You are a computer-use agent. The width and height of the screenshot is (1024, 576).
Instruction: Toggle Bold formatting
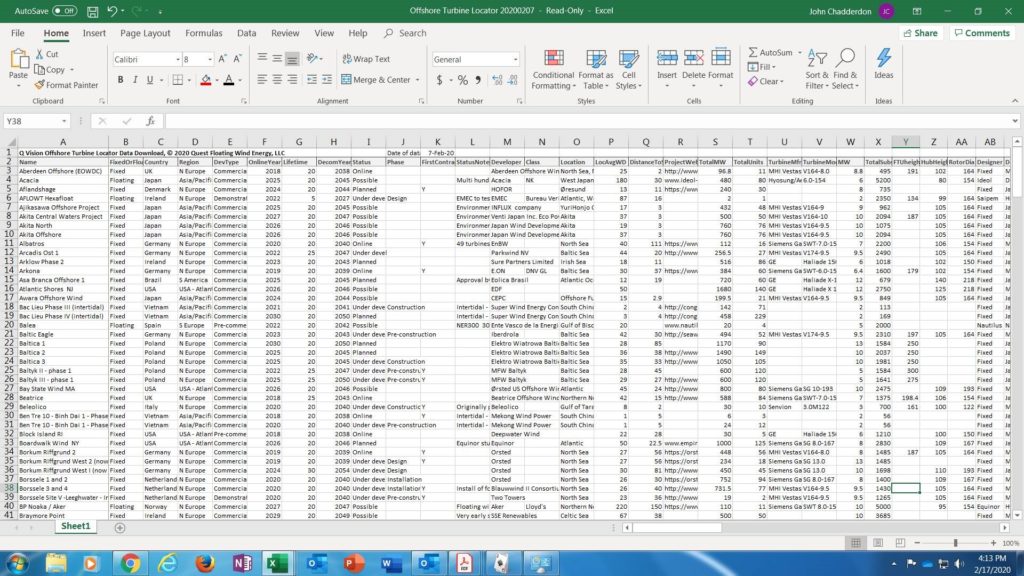[x=120, y=80]
